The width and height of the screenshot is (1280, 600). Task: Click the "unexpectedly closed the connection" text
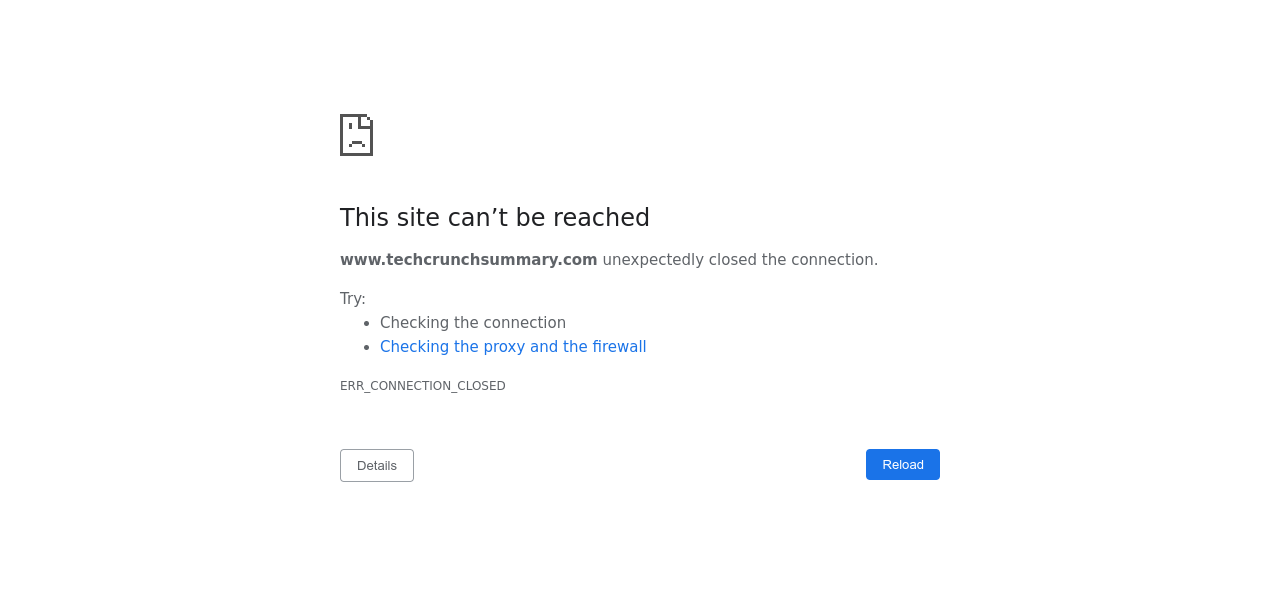740,260
